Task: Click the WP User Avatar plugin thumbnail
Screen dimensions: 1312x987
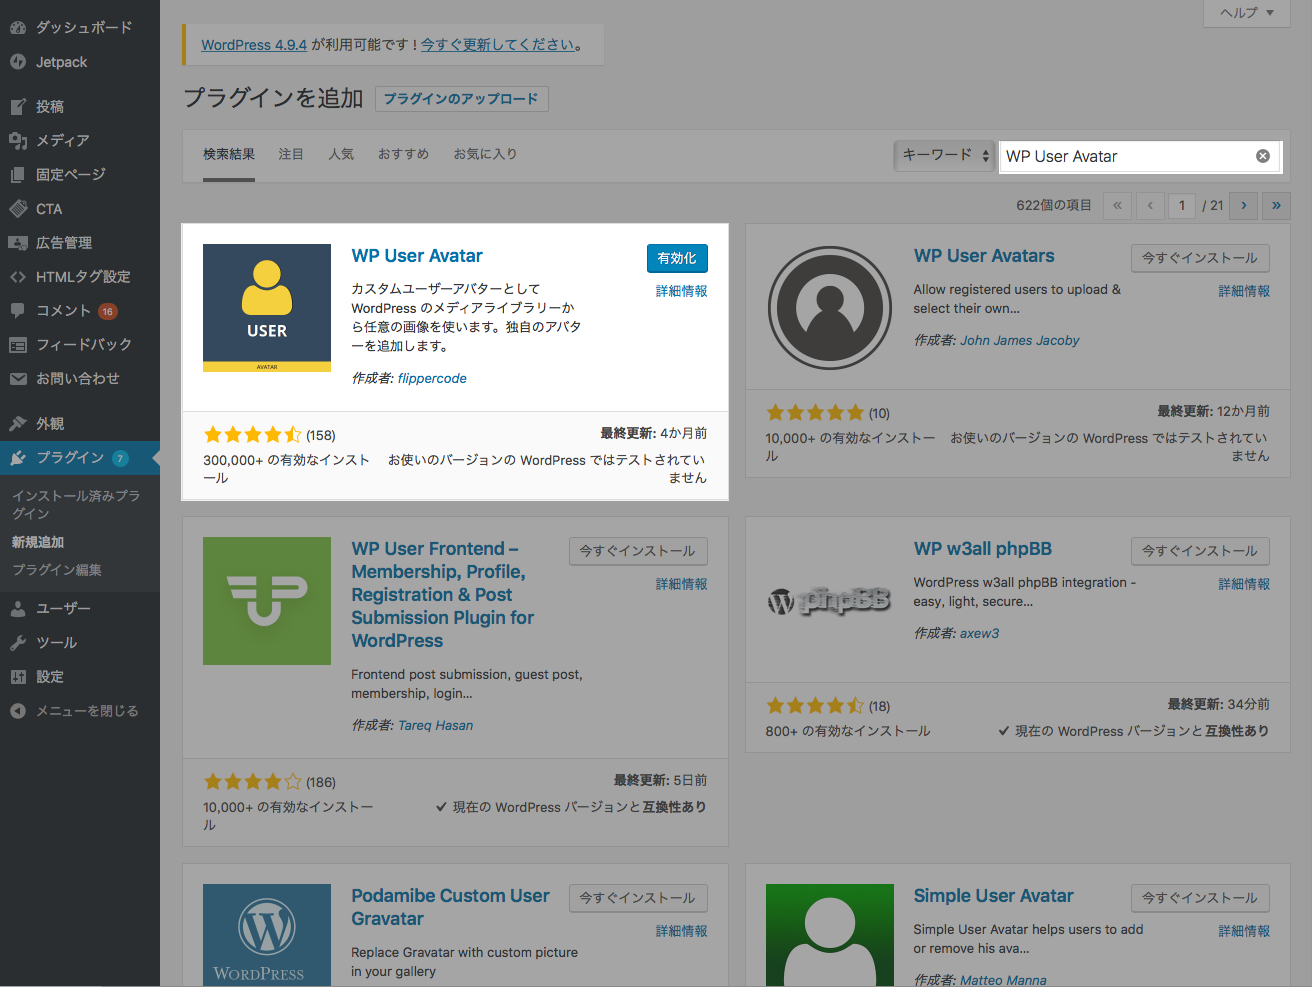Action: tap(267, 308)
